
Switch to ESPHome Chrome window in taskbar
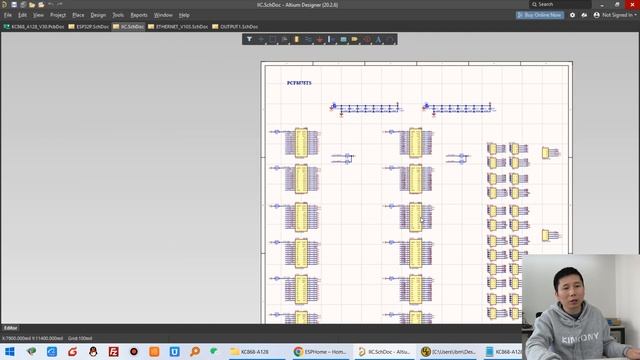(x=321, y=351)
